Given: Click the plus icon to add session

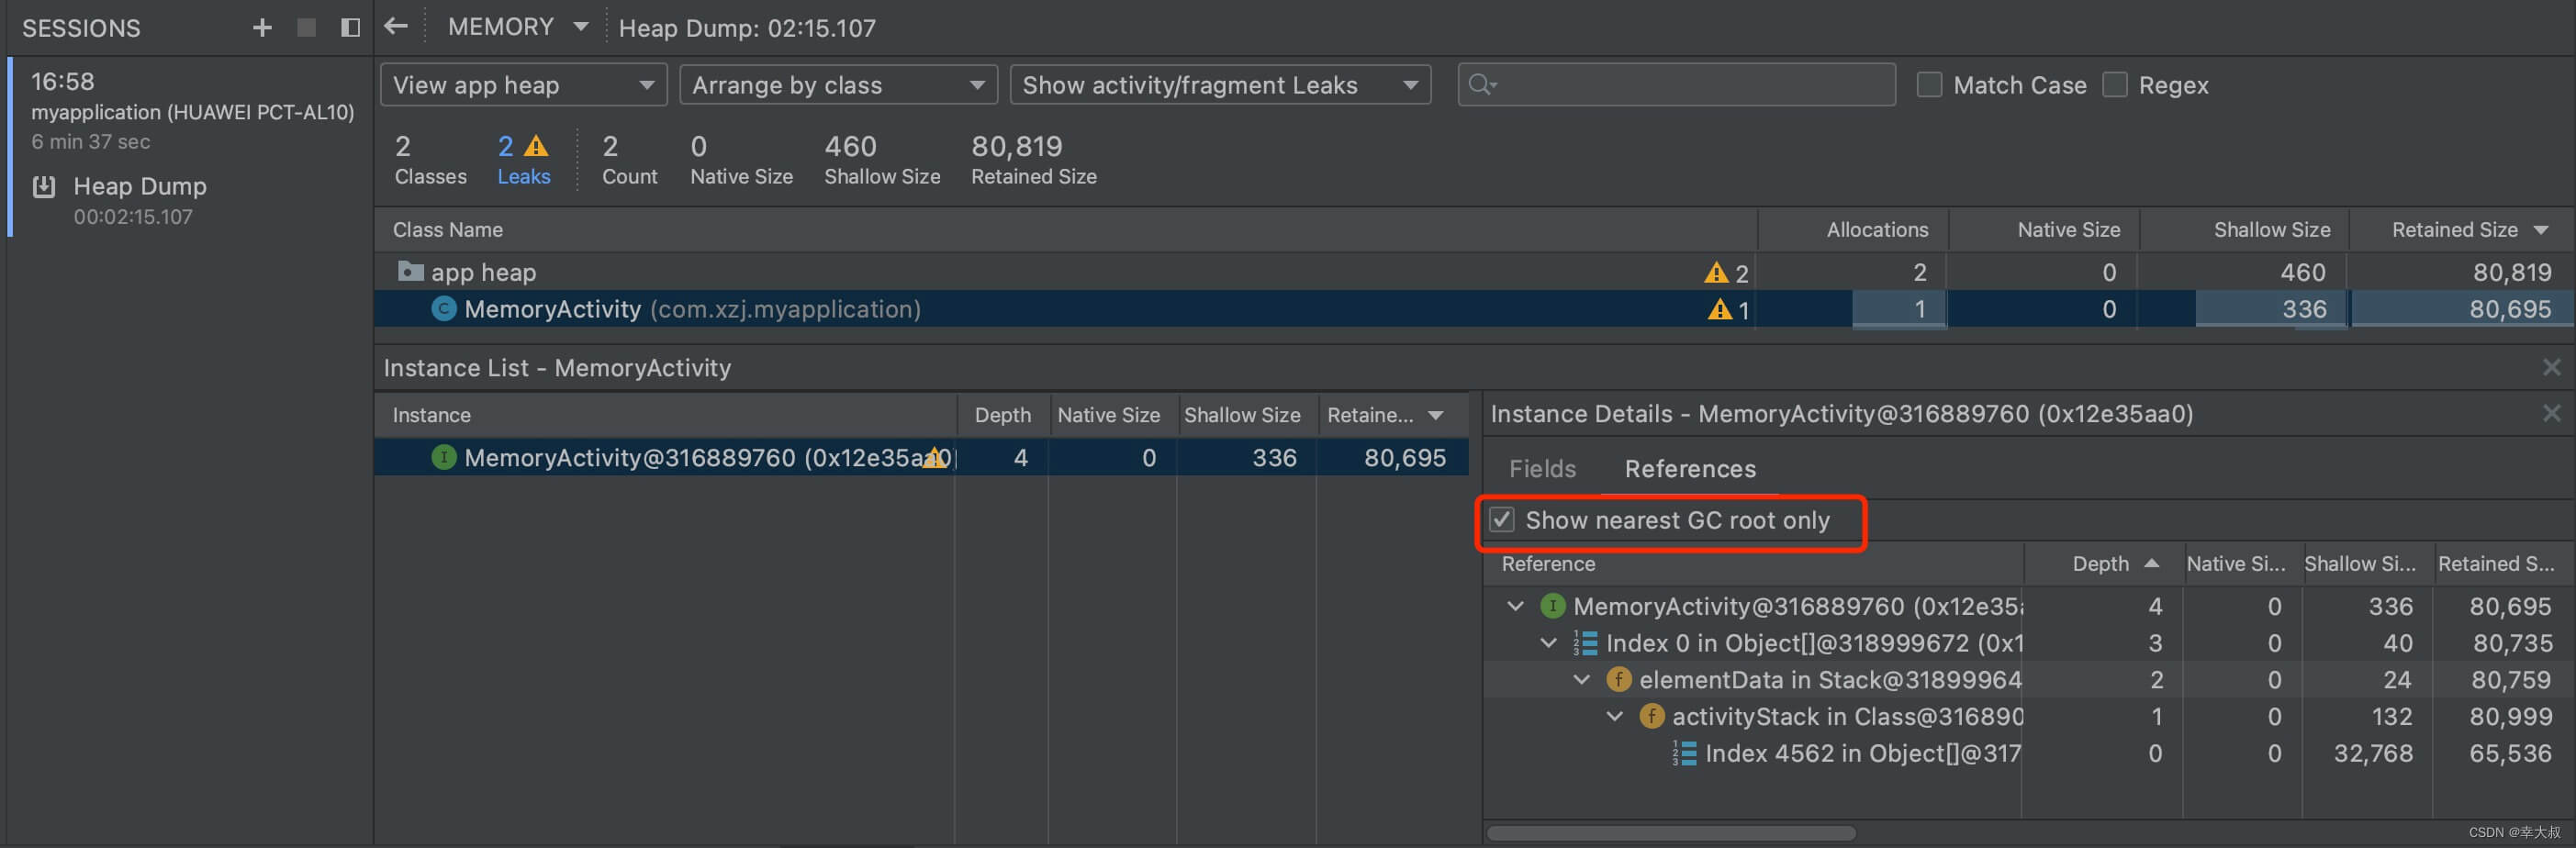Looking at the screenshot, I should [262, 28].
